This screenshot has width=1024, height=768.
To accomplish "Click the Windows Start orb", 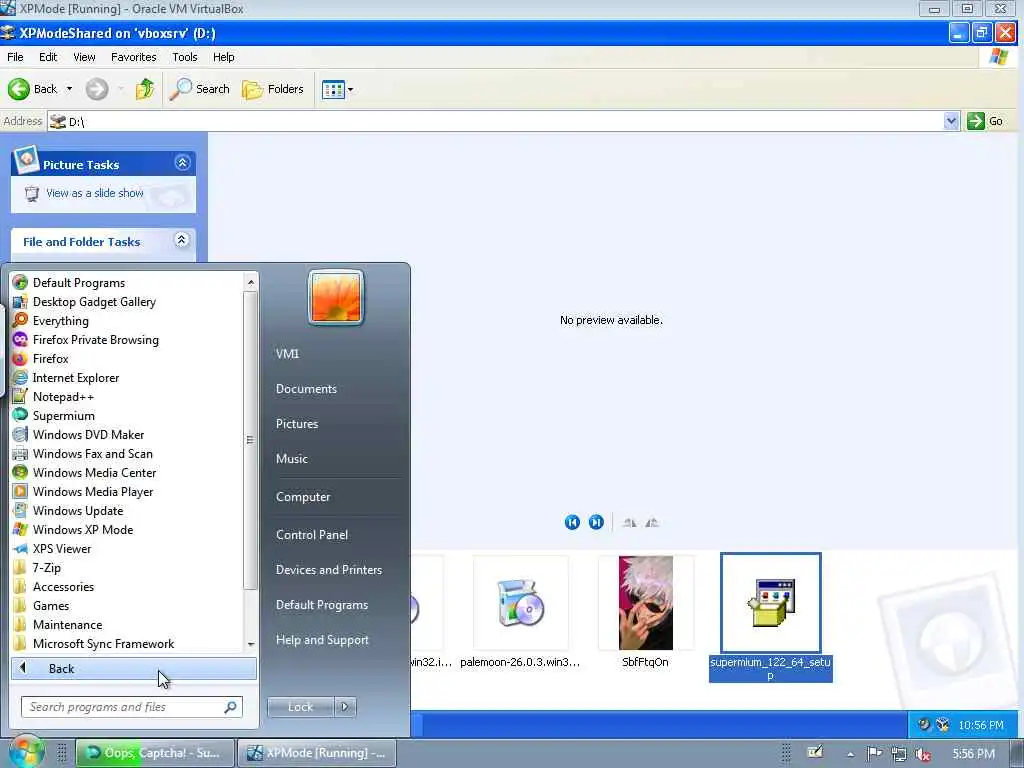I will [26, 752].
